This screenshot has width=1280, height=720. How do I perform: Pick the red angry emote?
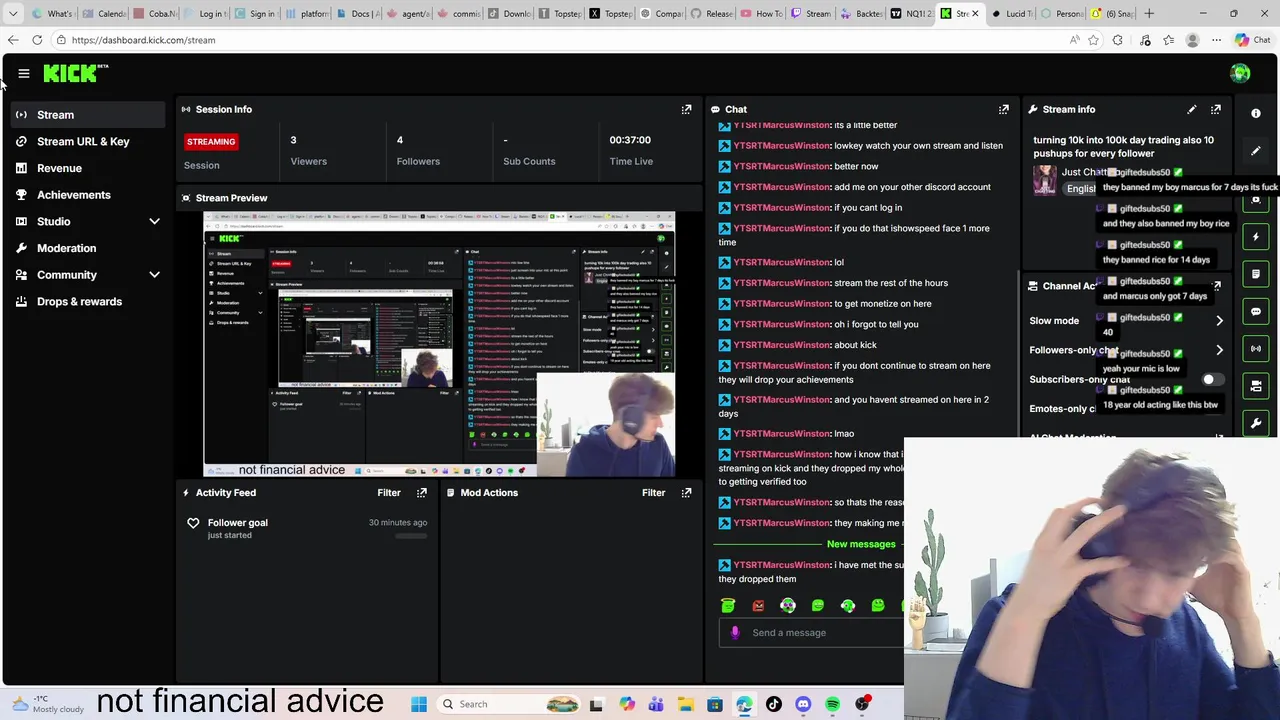(x=758, y=606)
